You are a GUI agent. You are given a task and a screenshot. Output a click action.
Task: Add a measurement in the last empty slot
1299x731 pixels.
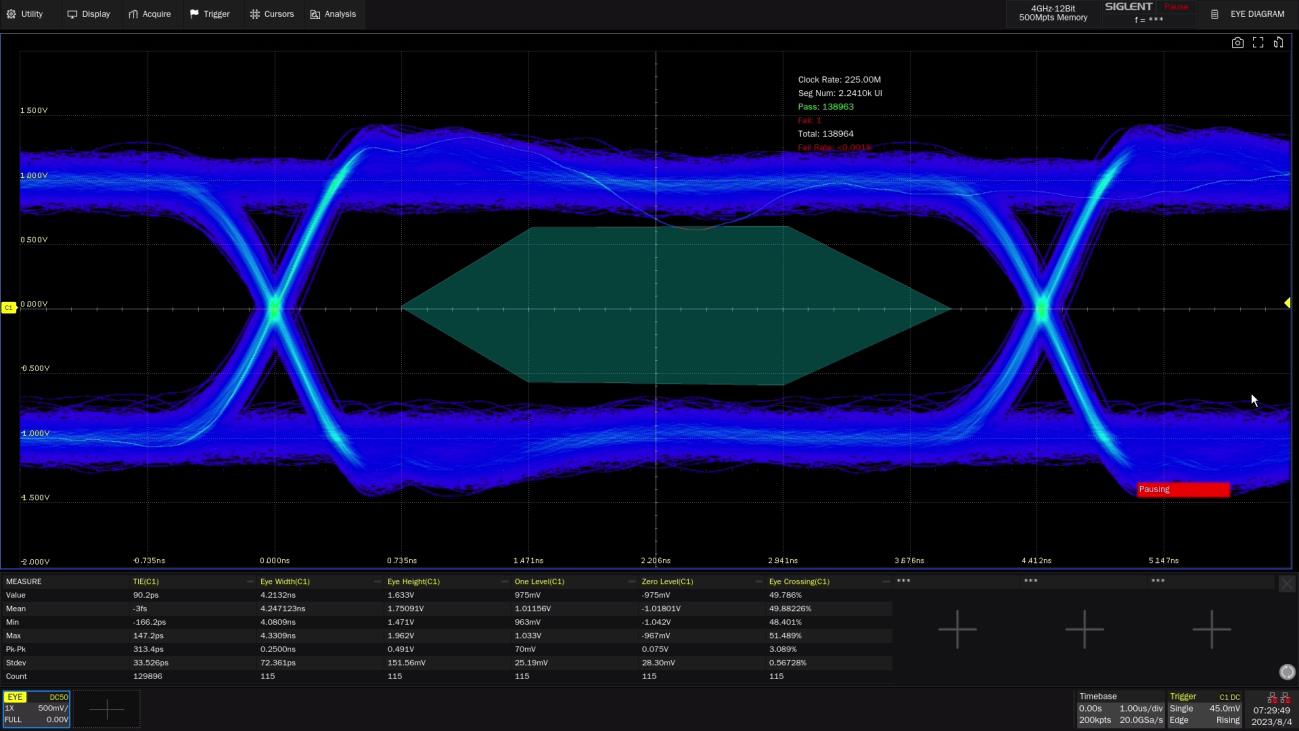pos(1211,629)
